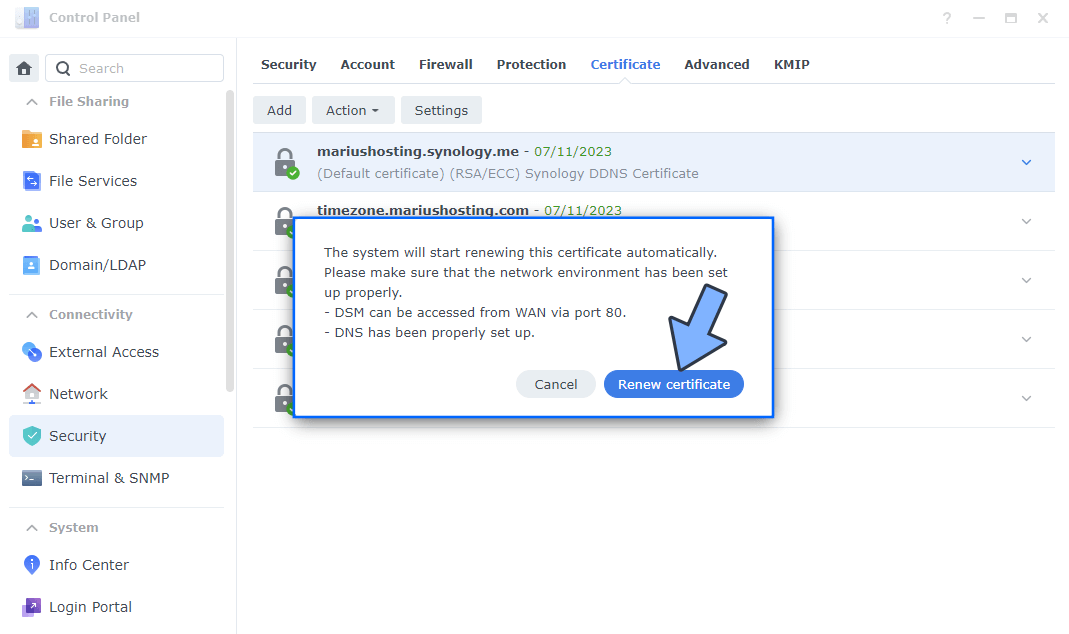Go to Control Panel home icon
Viewport: 1069px width, 634px height.
(x=24, y=68)
